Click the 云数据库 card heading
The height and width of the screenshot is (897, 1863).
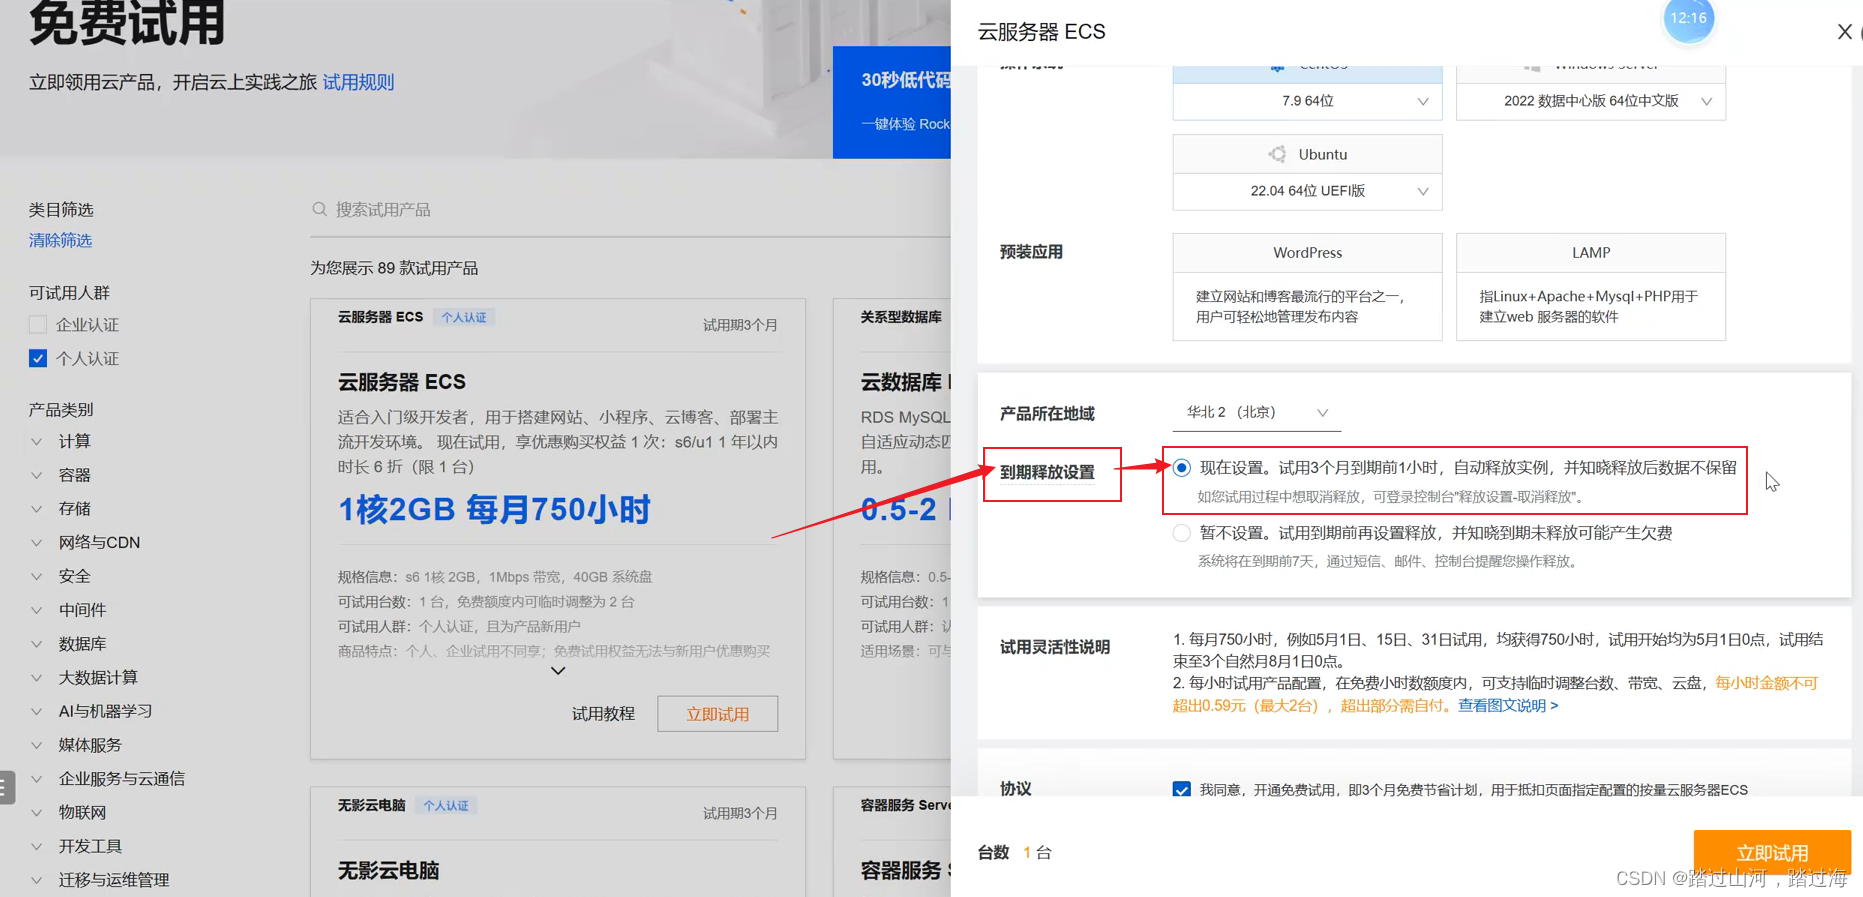[905, 382]
